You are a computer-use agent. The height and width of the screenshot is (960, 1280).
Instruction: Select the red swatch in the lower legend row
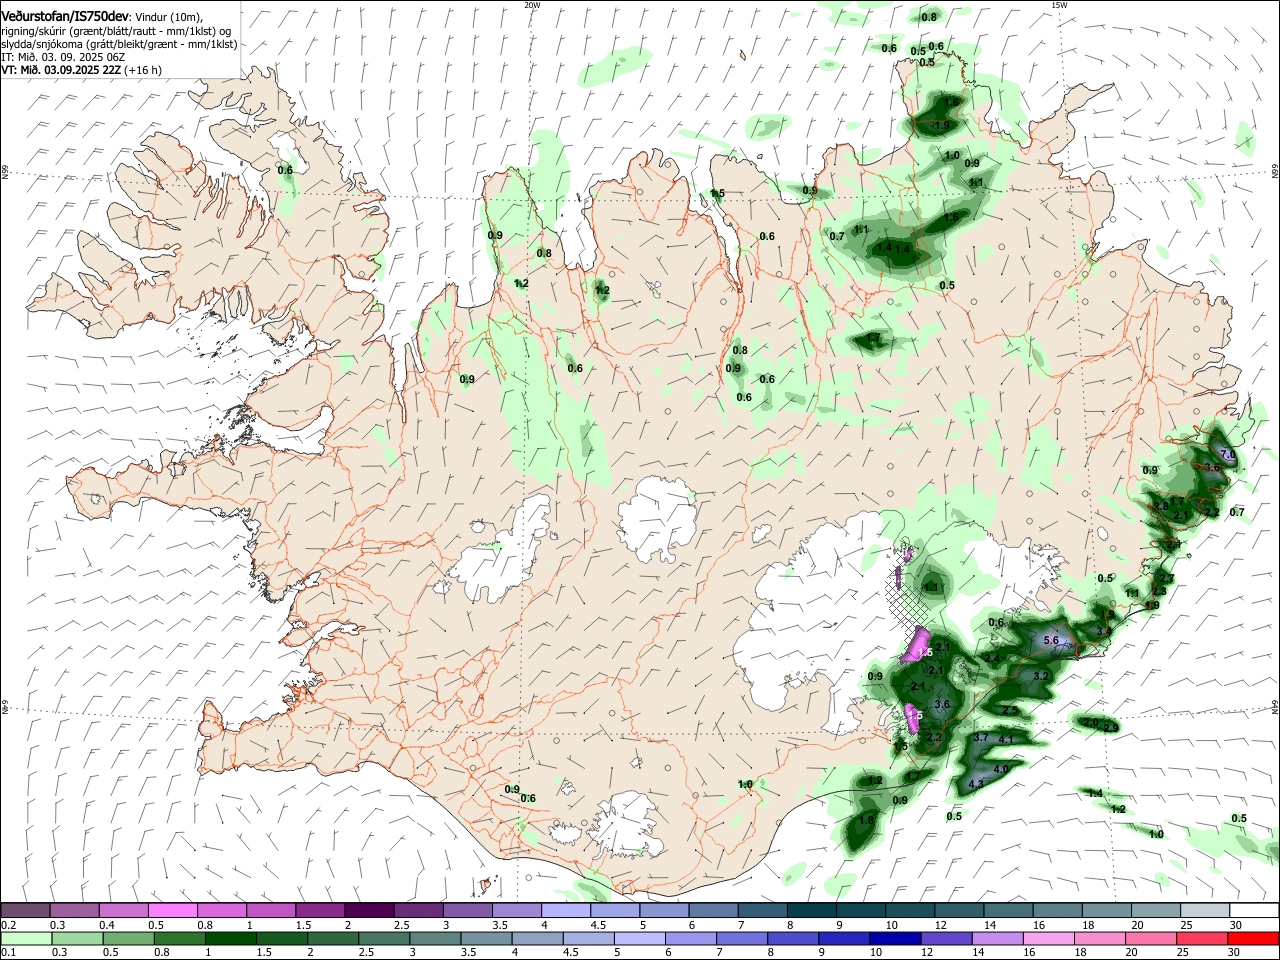[1254, 938]
